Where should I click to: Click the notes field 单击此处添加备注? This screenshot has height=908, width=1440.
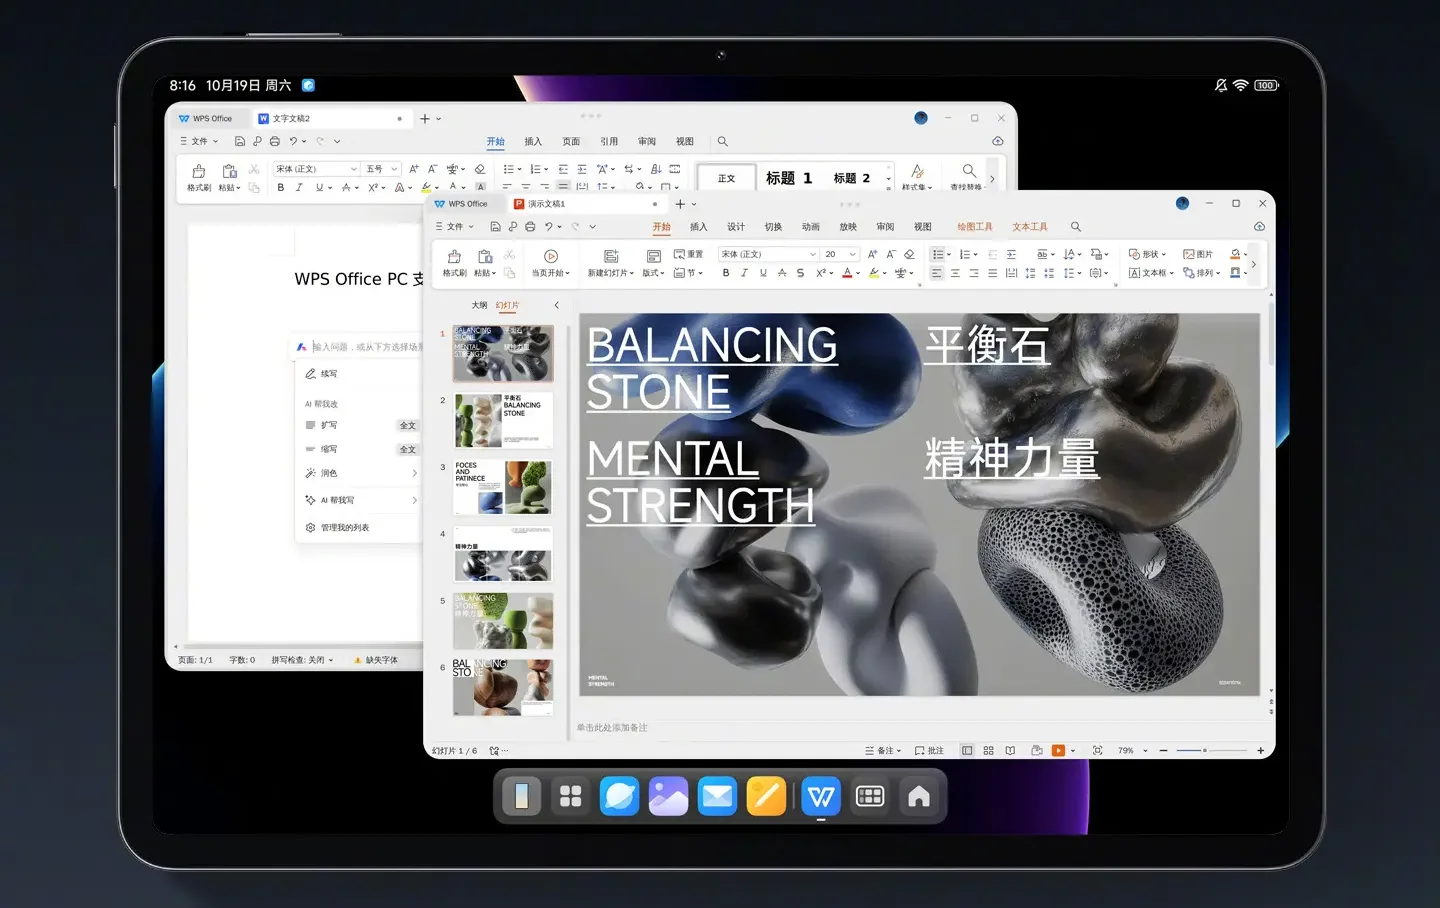[612, 727]
